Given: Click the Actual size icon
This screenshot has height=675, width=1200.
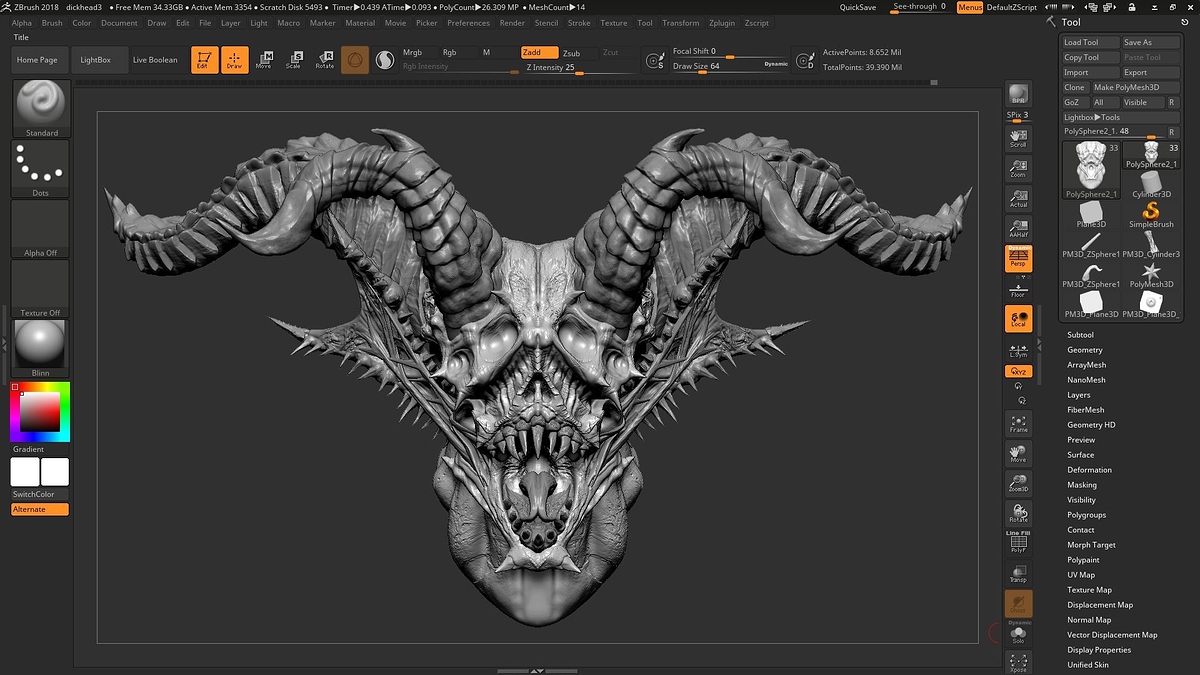Looking at the screenshot, I should (1018, 197).
